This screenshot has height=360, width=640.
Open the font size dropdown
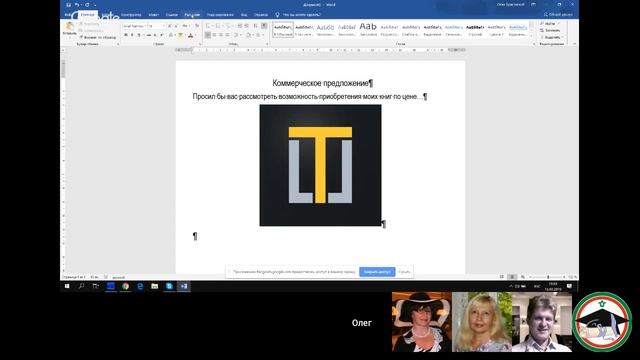(x=163, y=26)
